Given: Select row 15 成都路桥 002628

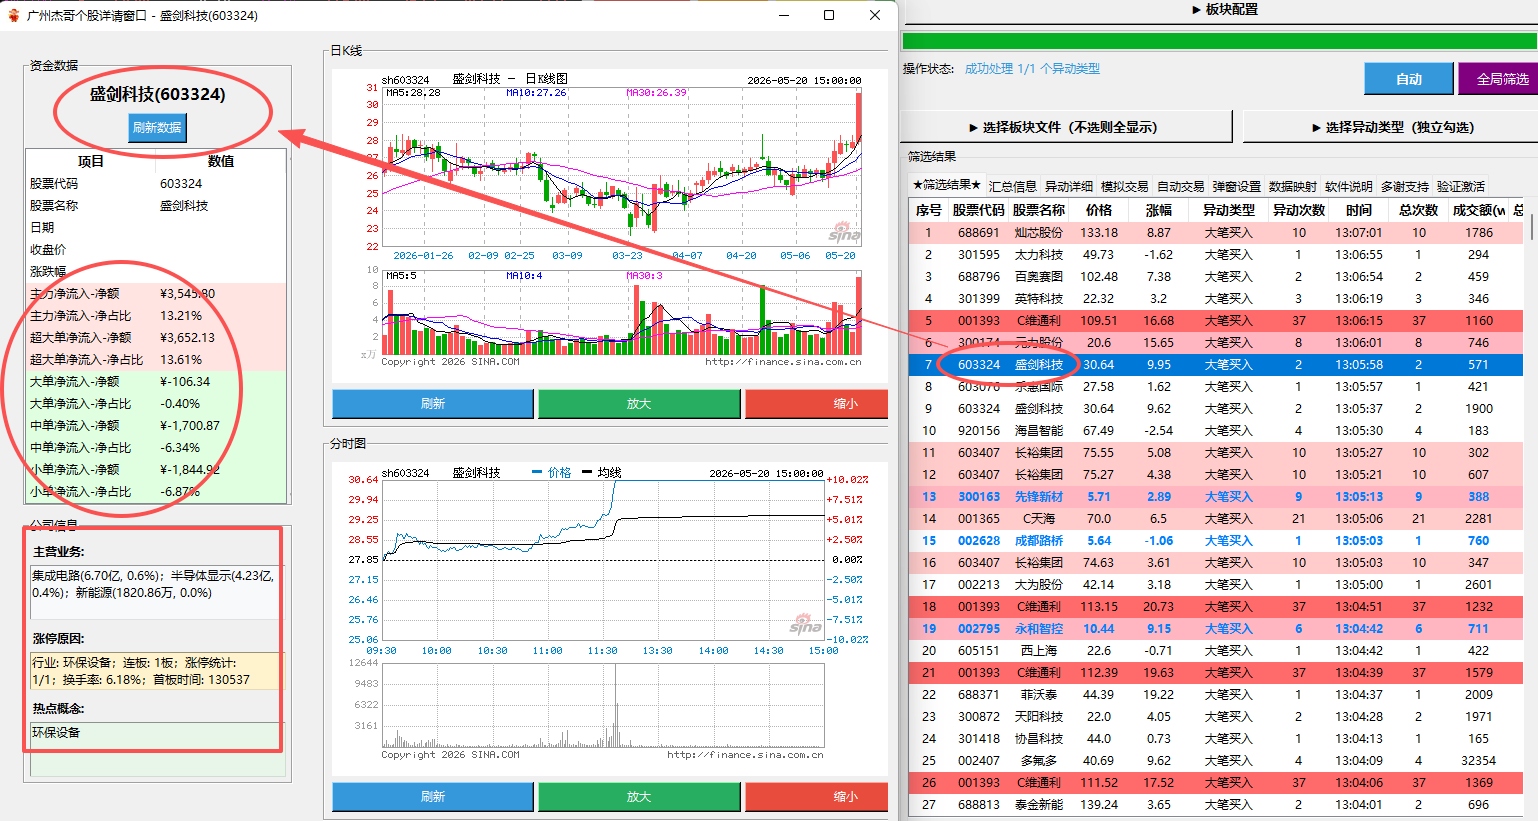Looking at the screenshot, I should (1217, 541).
